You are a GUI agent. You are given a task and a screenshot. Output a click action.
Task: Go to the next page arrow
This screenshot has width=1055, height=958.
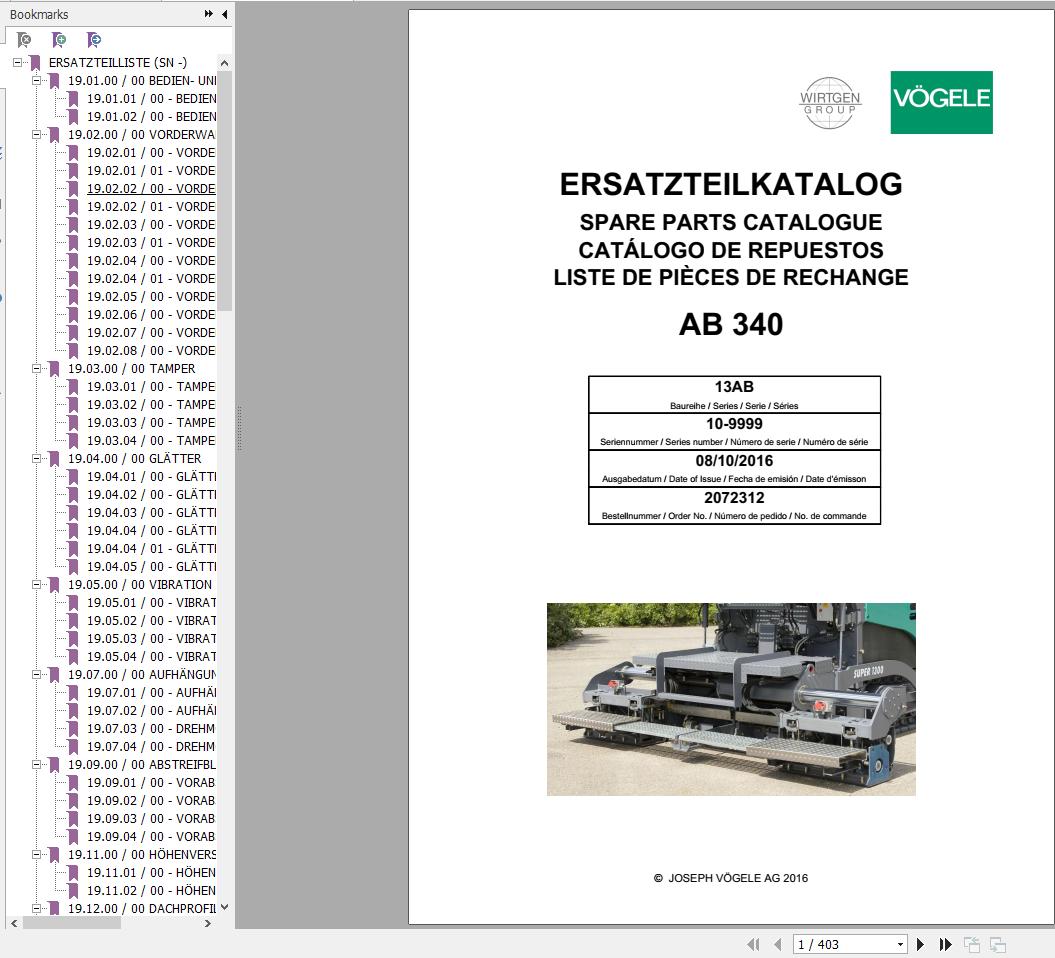pos(920,943)
